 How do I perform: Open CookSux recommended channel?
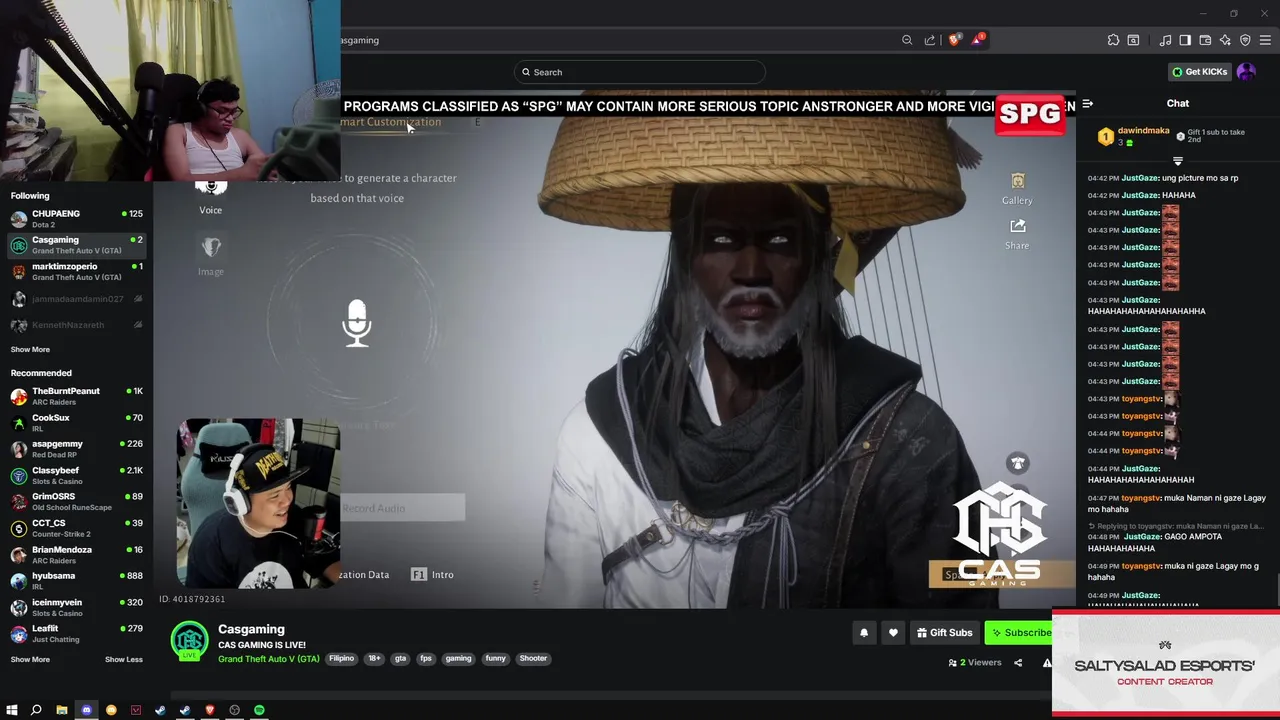77,422
